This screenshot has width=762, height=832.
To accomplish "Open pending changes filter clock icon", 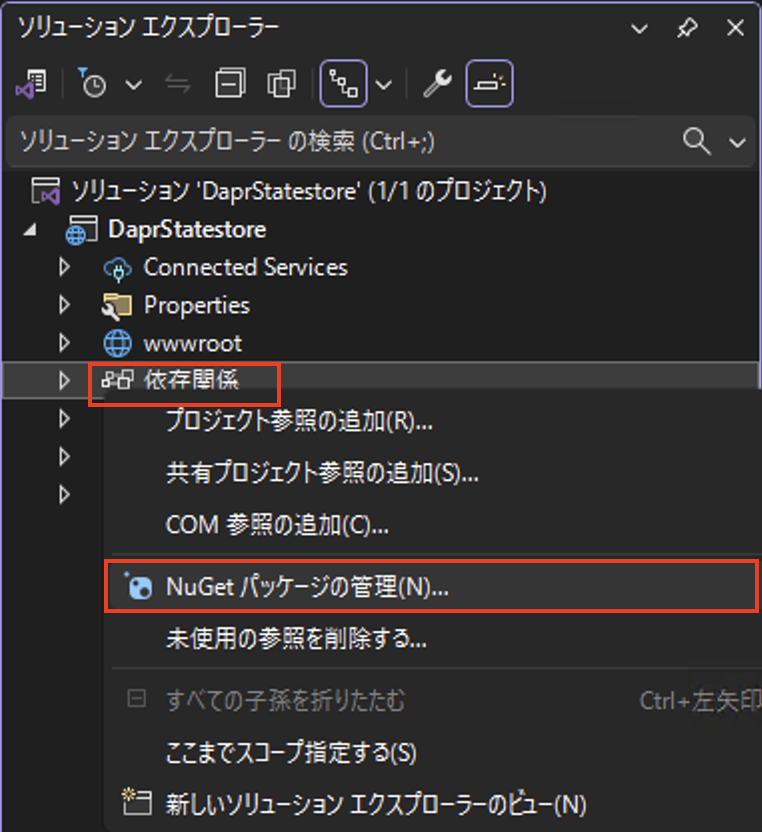I will pyautogui.click(x=92, y=83).
